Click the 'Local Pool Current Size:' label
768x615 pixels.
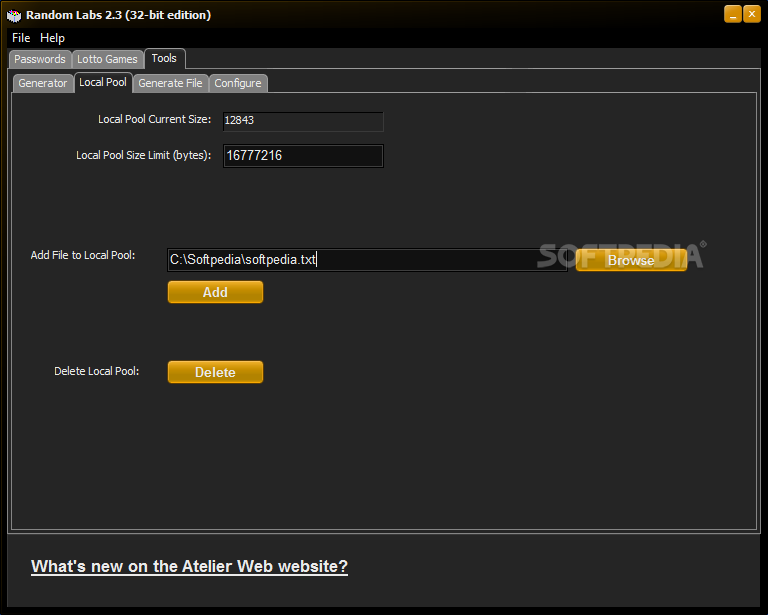tap(154, 119)
